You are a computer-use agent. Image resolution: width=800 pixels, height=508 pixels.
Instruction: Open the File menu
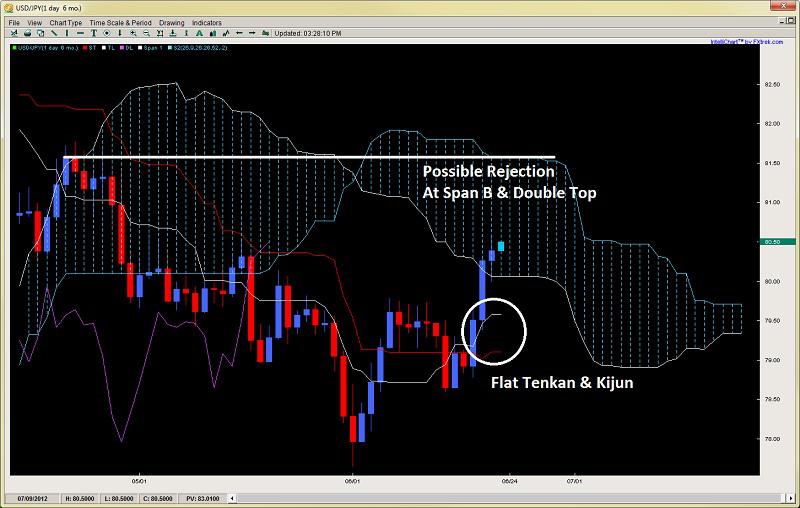(x=14, y=22)
